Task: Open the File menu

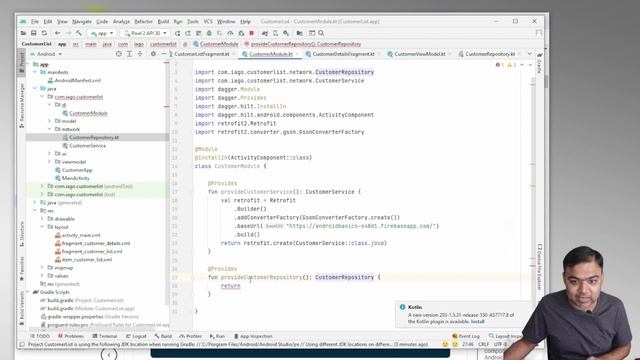Action: (35, 22)
